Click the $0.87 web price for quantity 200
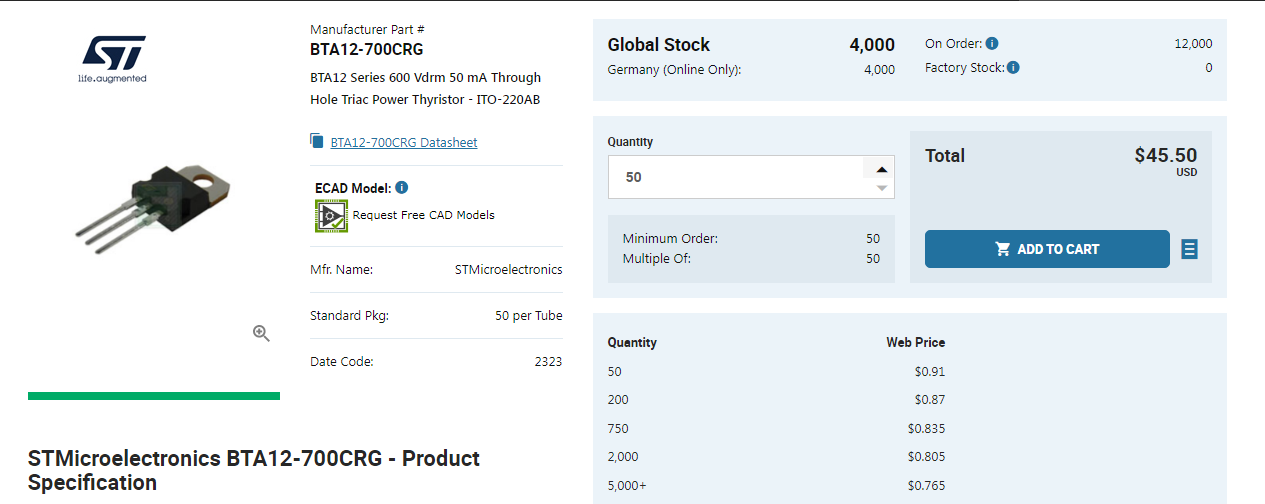 [x=930, y=400]
